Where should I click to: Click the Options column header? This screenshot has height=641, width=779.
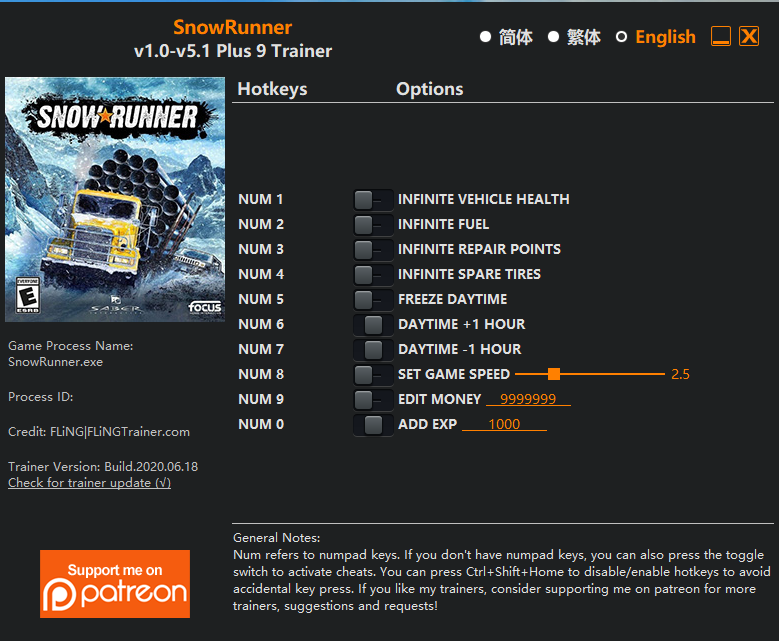430,89
